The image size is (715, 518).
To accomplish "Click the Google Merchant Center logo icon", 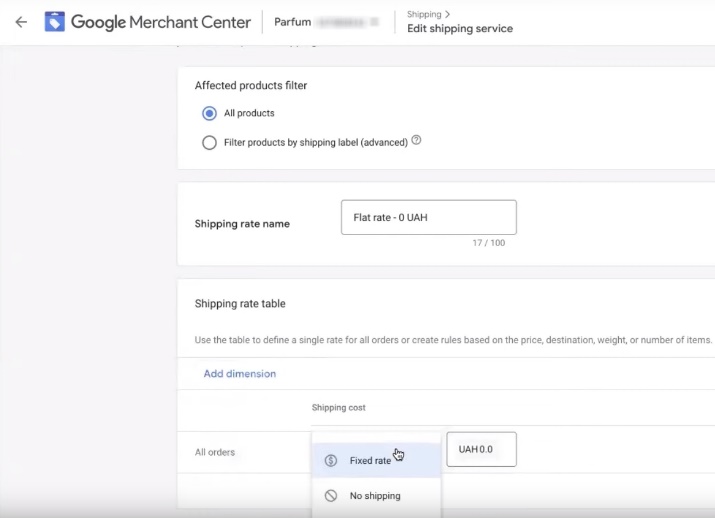I will point(55,22).
